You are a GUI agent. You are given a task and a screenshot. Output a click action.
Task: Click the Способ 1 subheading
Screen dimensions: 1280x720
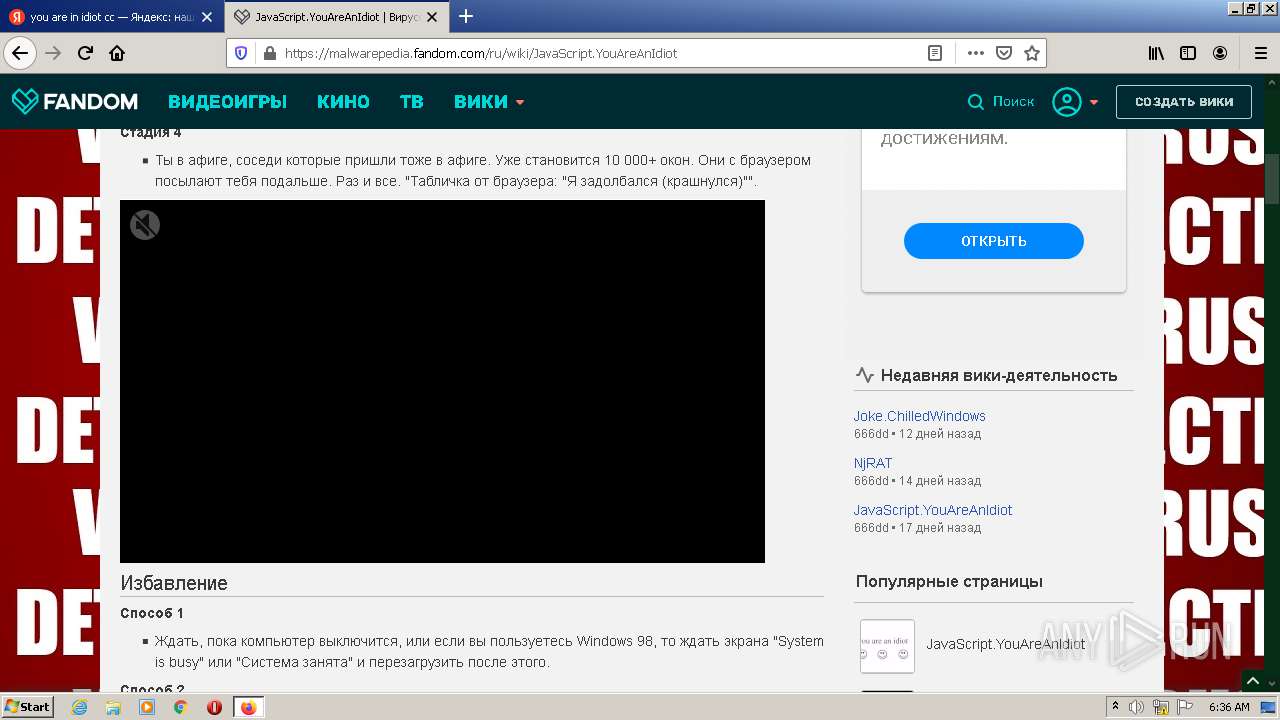click(152, 613)
